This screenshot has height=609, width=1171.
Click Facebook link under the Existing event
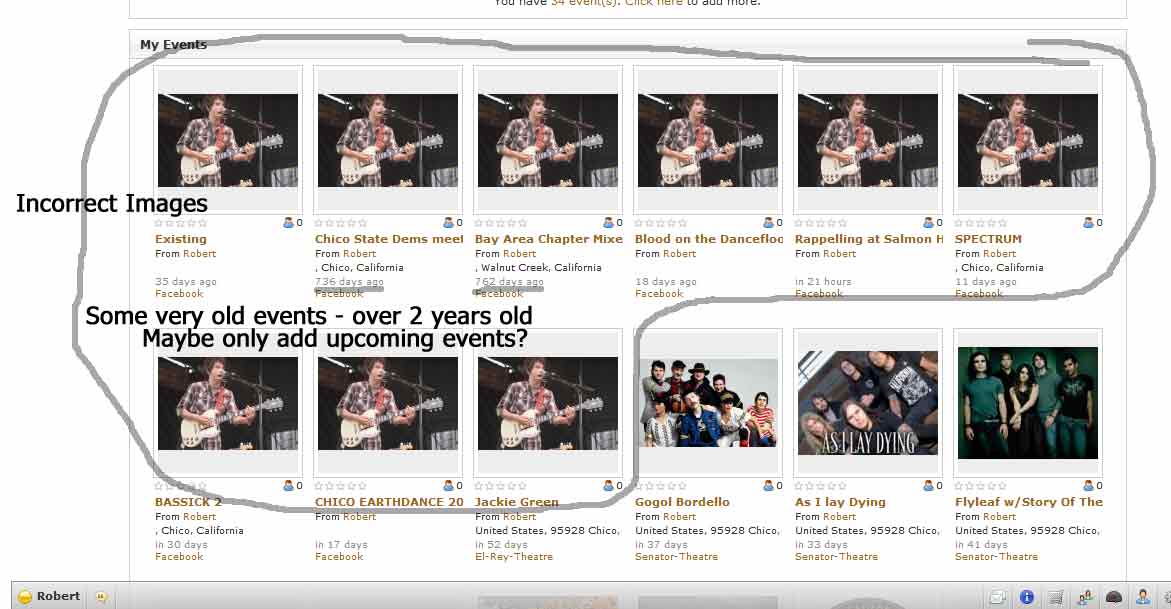178,294
